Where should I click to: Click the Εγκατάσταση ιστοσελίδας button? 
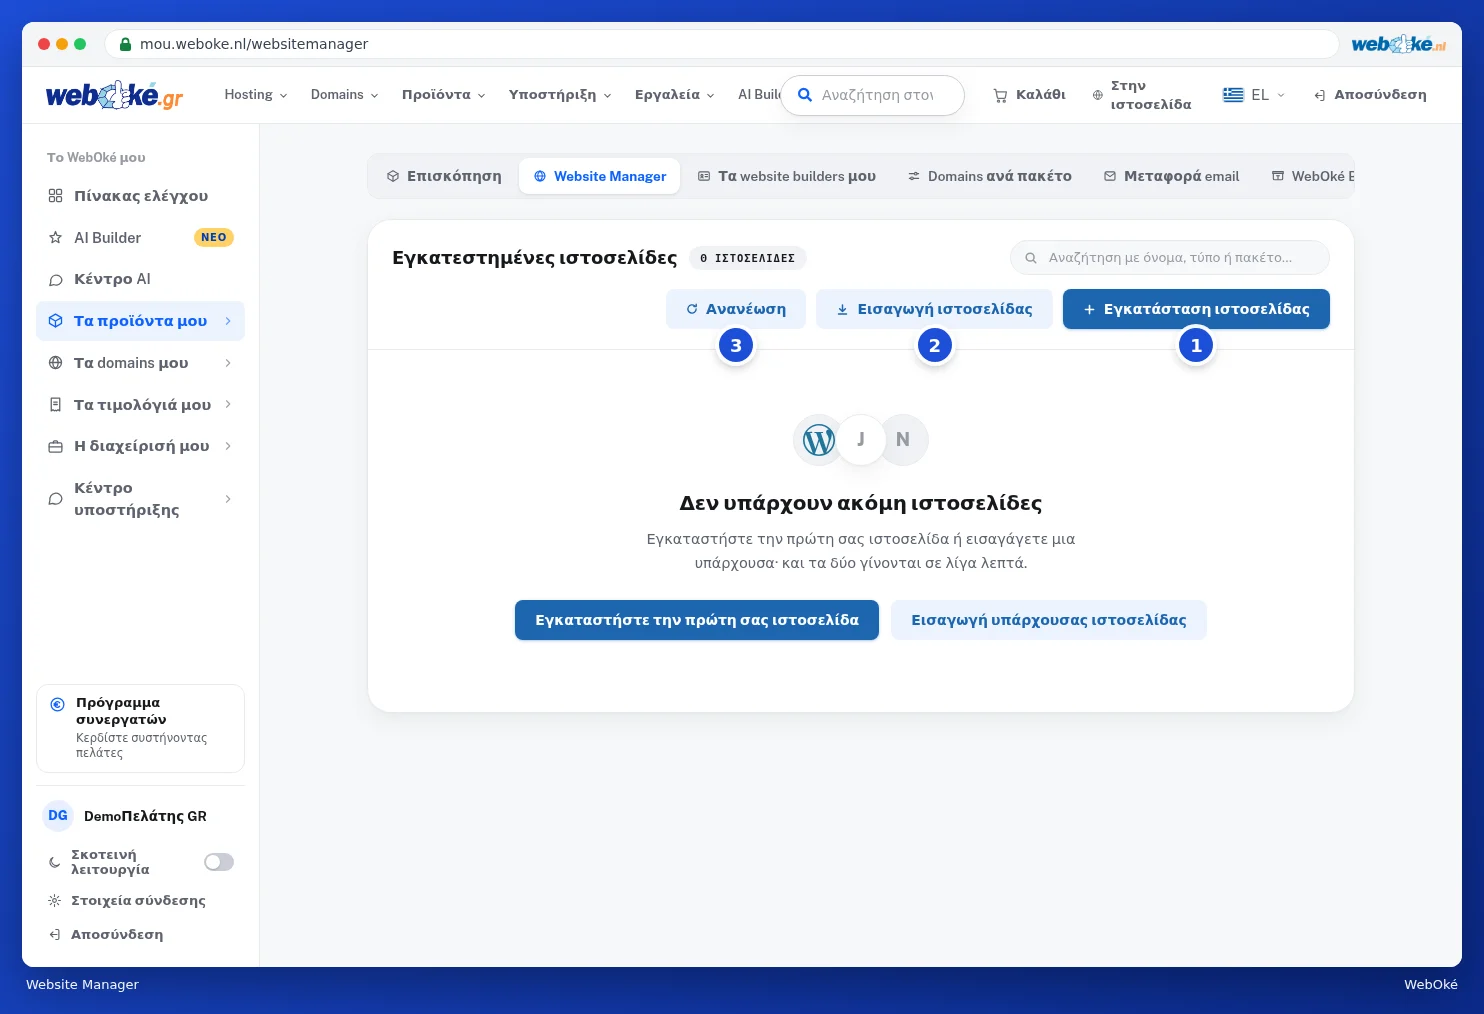pos(1196,309)
